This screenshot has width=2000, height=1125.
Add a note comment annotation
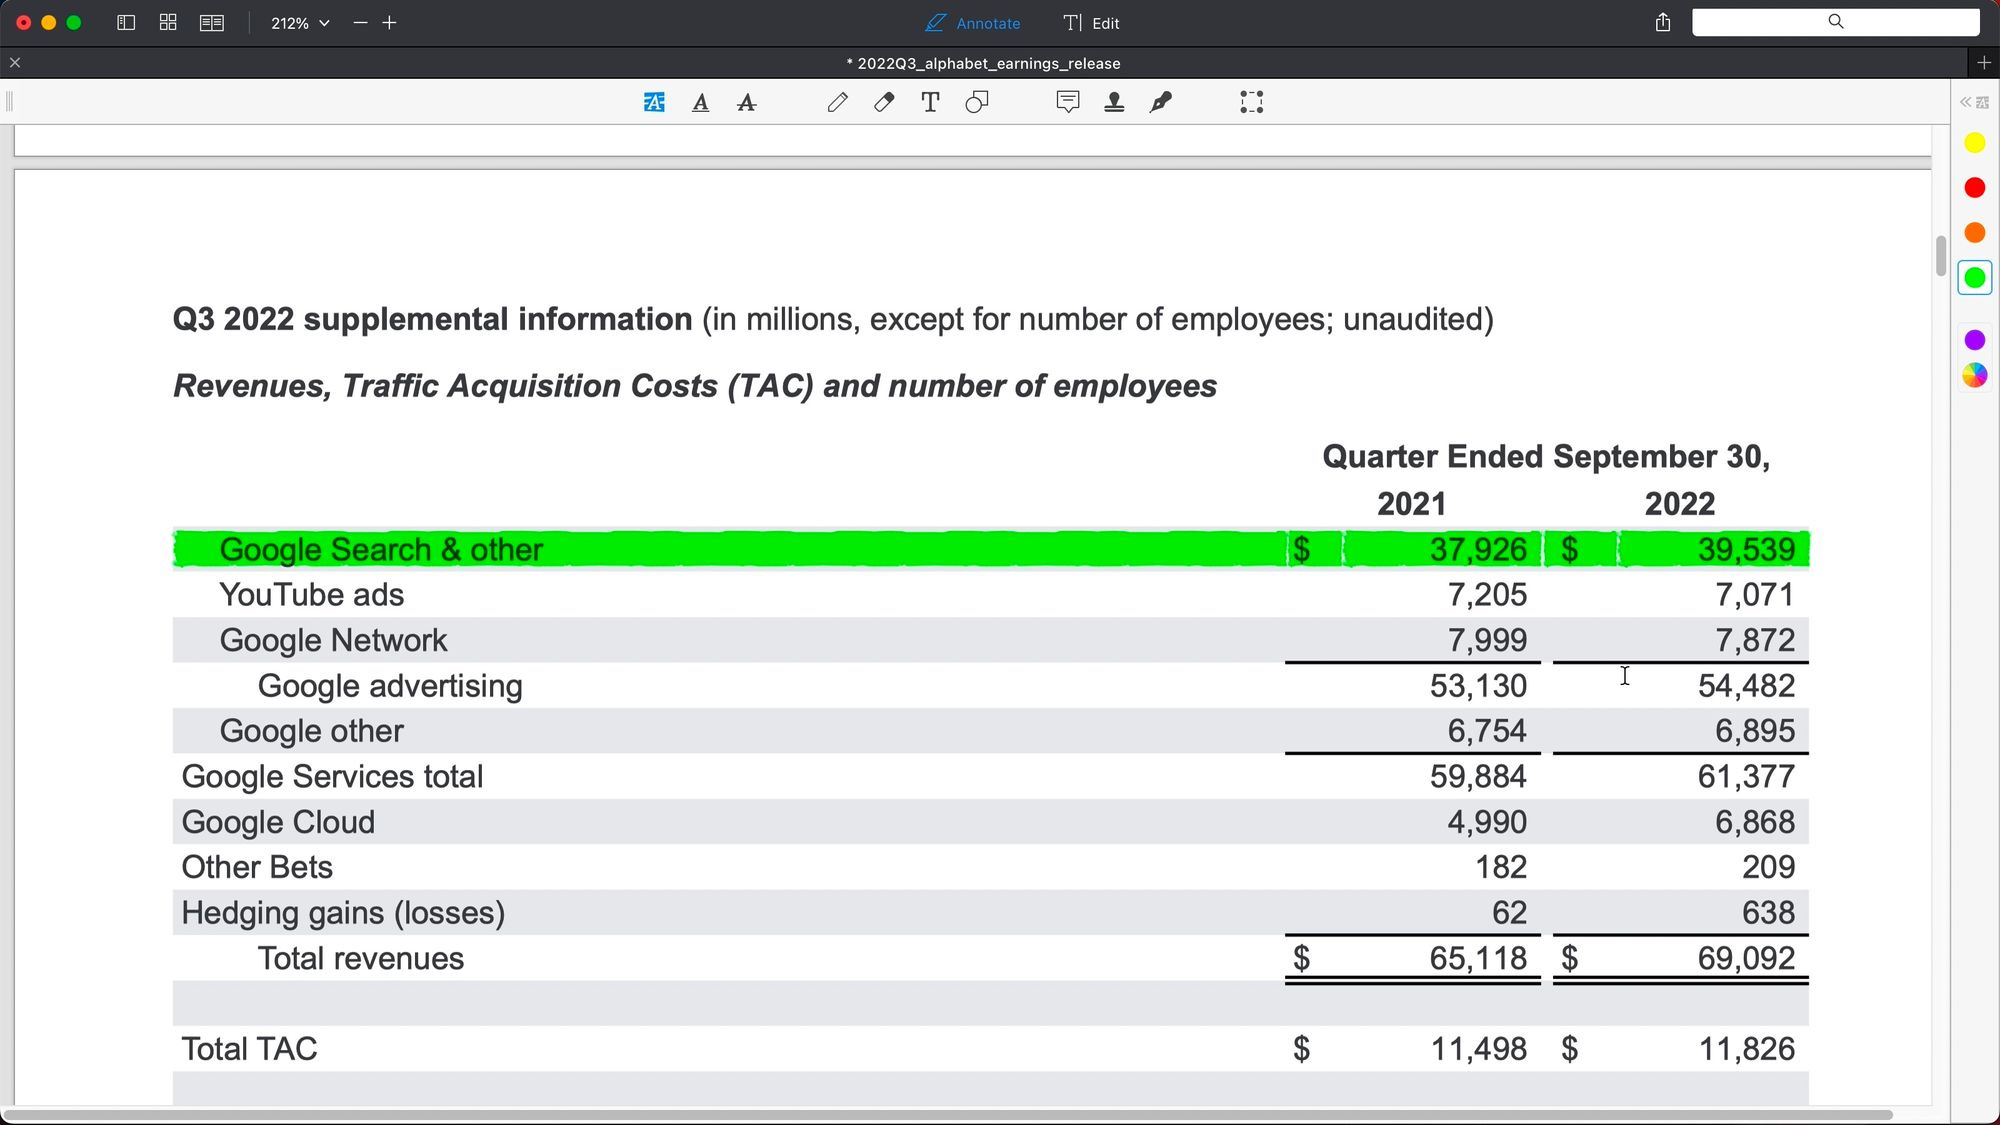tap(1068, 102)
